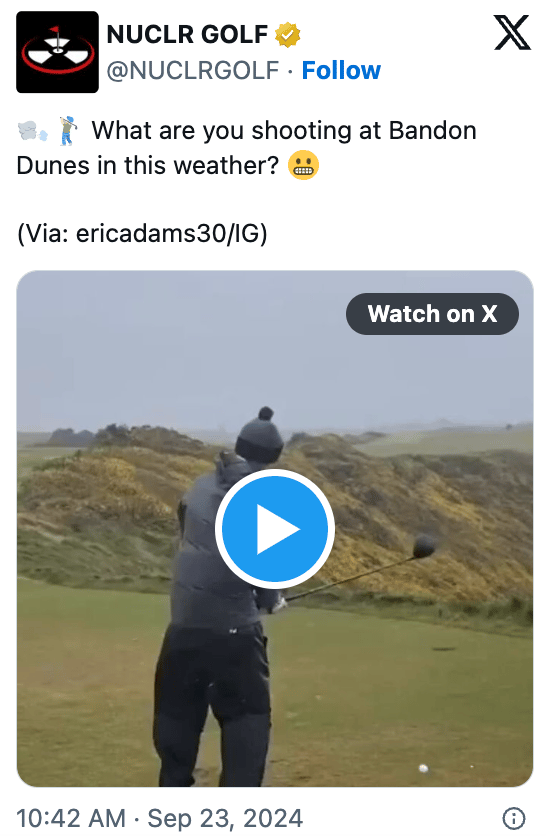Open the tweet timestamp 10:42 AM link
Viewport: 546px width, 836px height.
click(71, 818)
